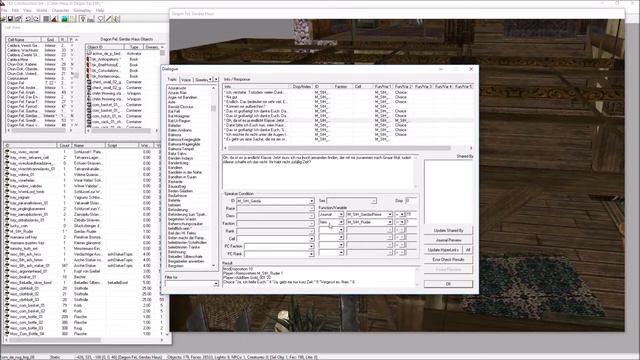Toggle the Snap to Angle toolbar icon
The height and width of the screenshot is (360, 640).
tap(54, 19)
